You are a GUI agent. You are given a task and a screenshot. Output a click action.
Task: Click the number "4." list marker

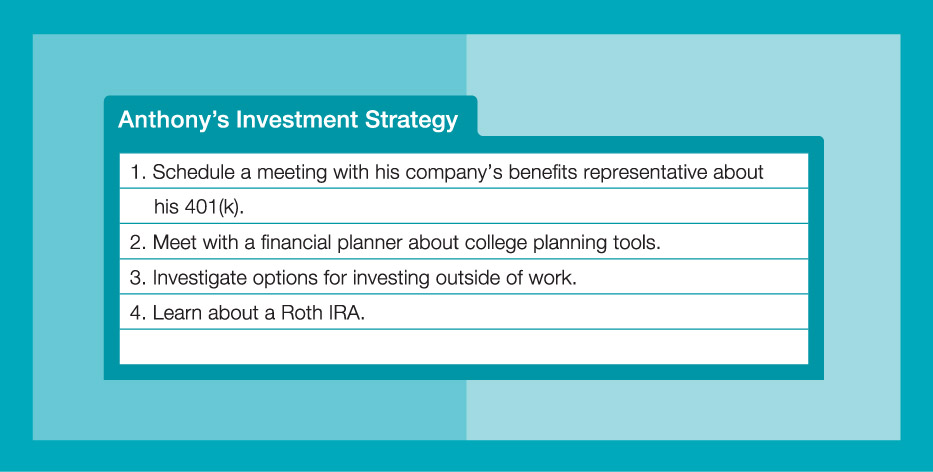138,312
